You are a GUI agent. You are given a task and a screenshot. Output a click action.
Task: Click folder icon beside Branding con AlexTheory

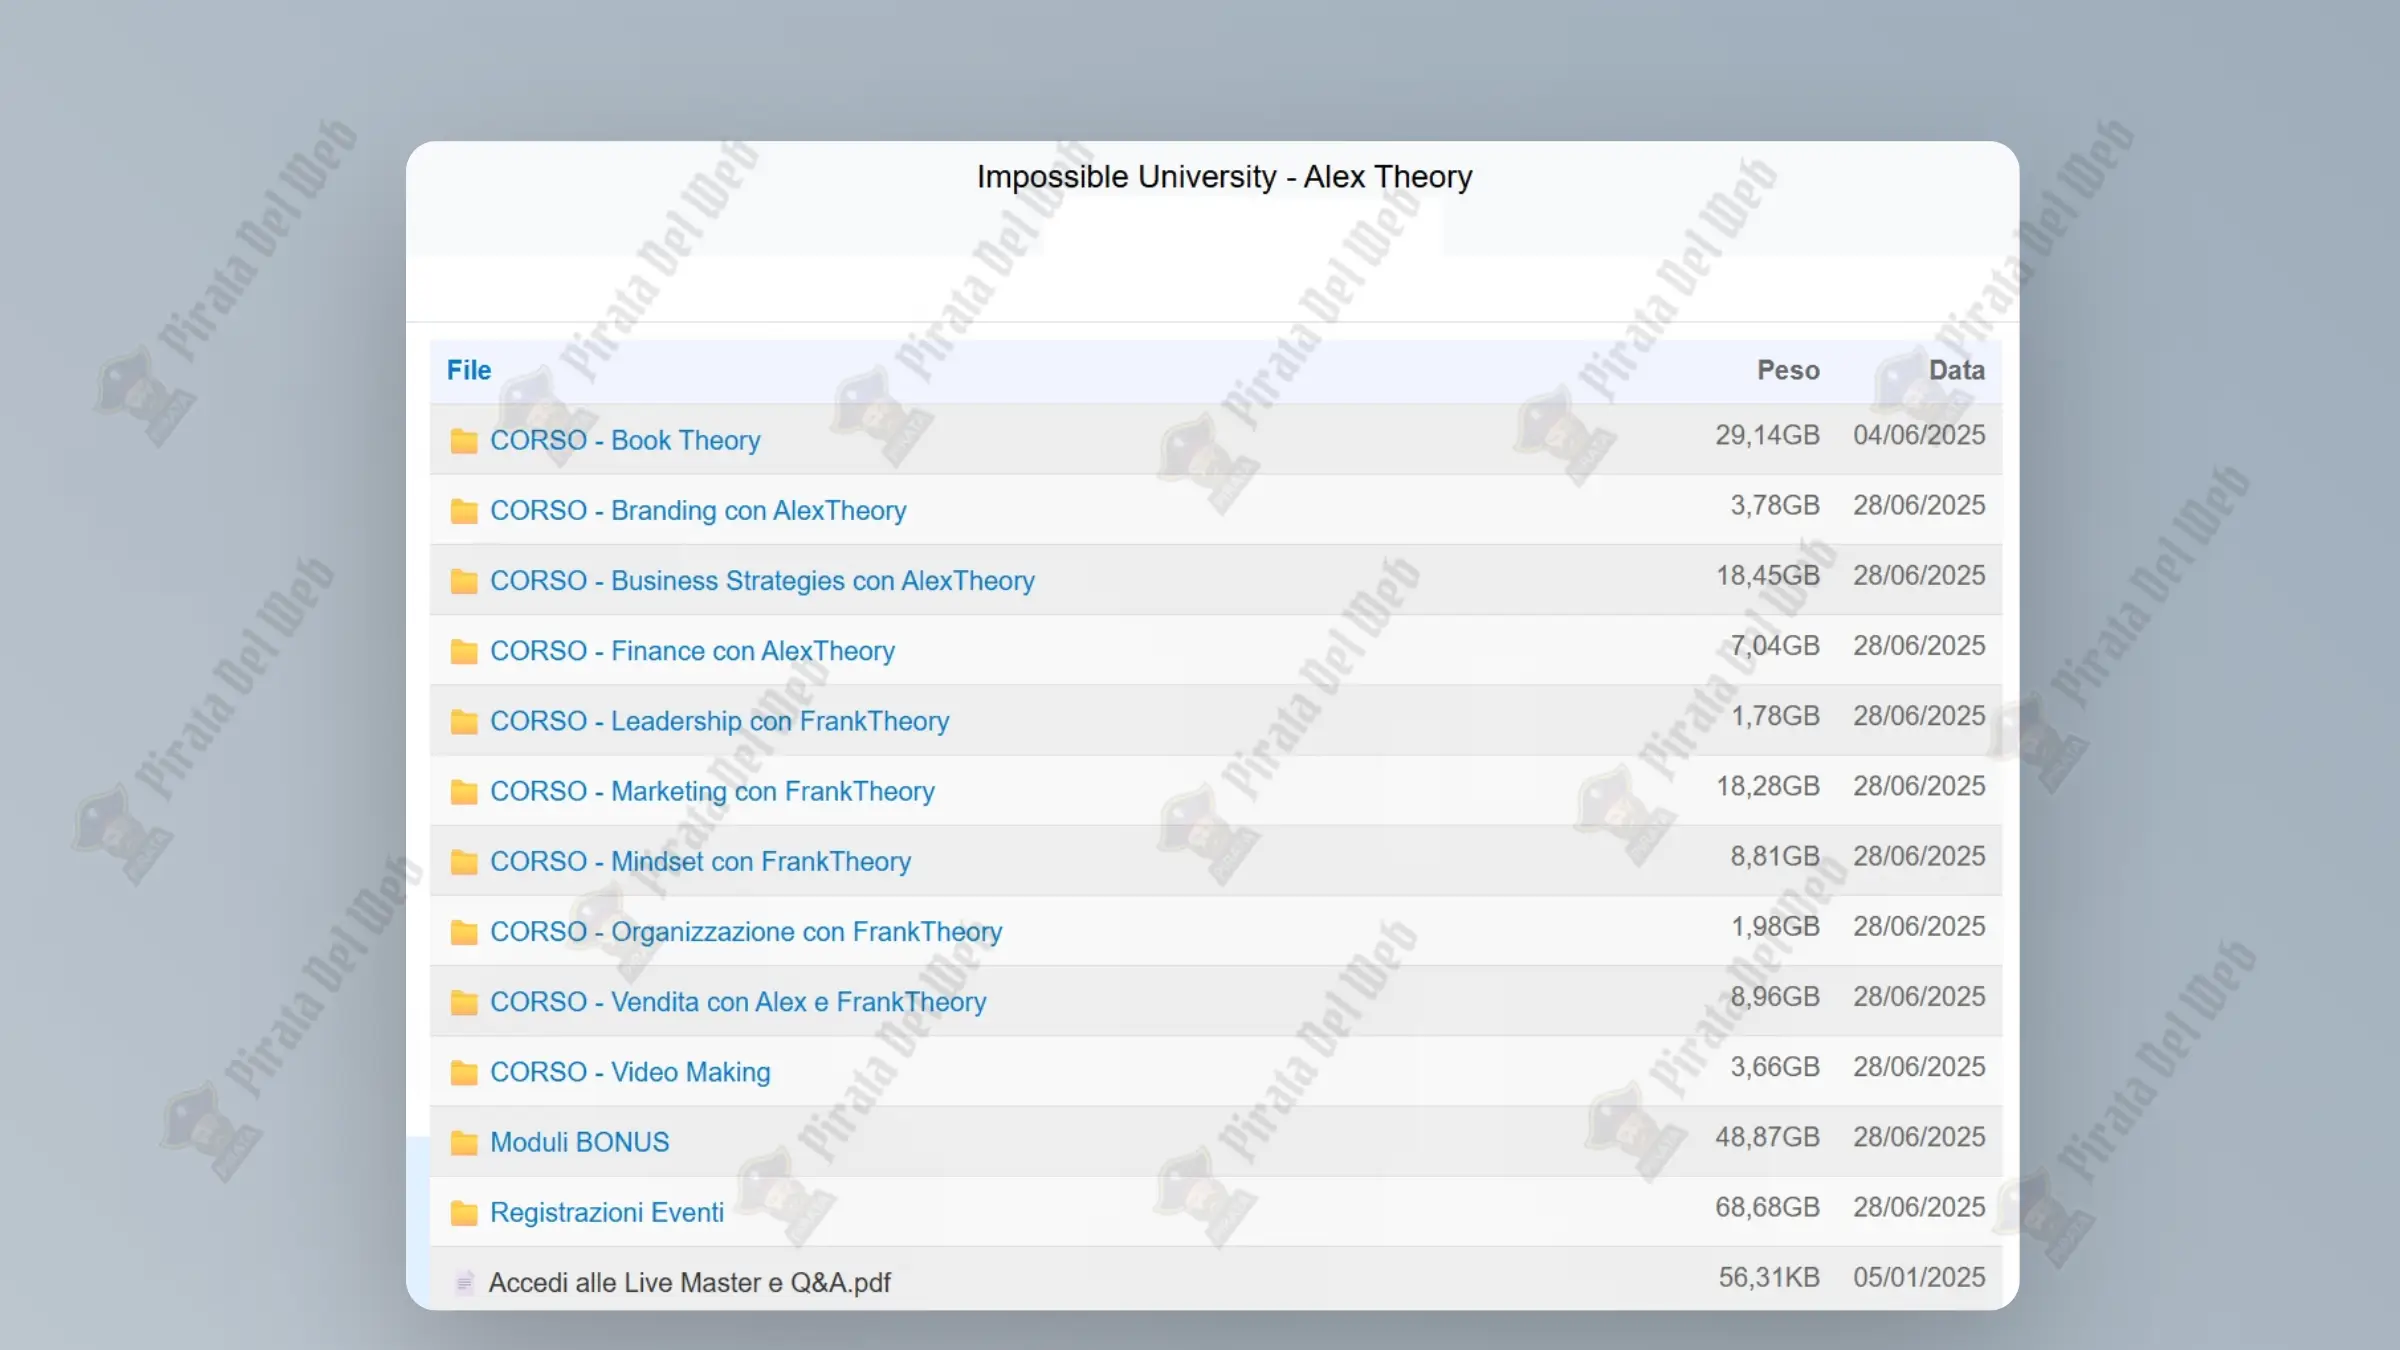(464, 511)
